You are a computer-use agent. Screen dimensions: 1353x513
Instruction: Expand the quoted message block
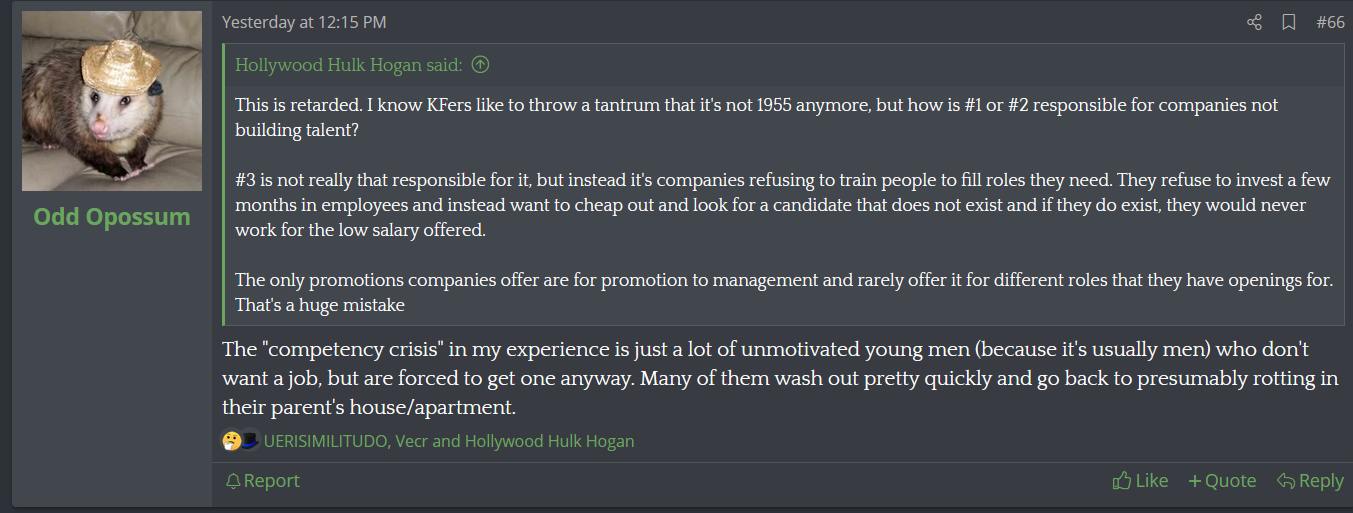[x=784, y=200]
